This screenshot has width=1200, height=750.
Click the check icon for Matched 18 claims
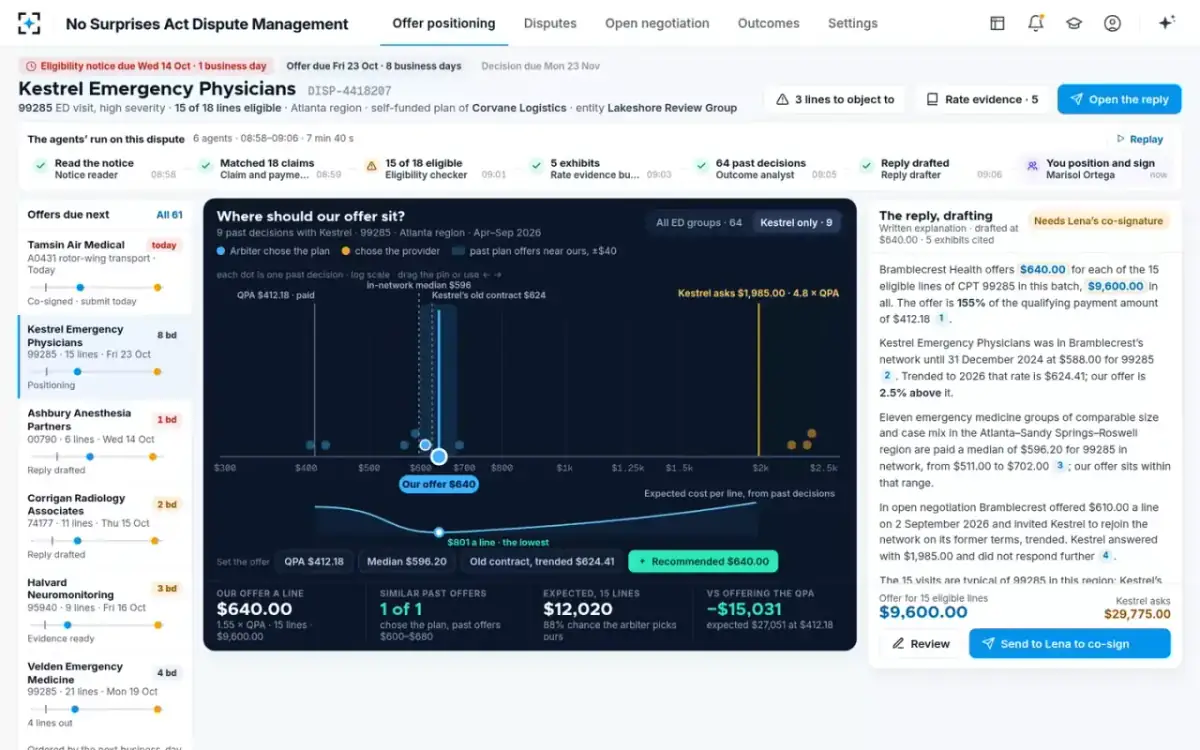click(205, 168)
